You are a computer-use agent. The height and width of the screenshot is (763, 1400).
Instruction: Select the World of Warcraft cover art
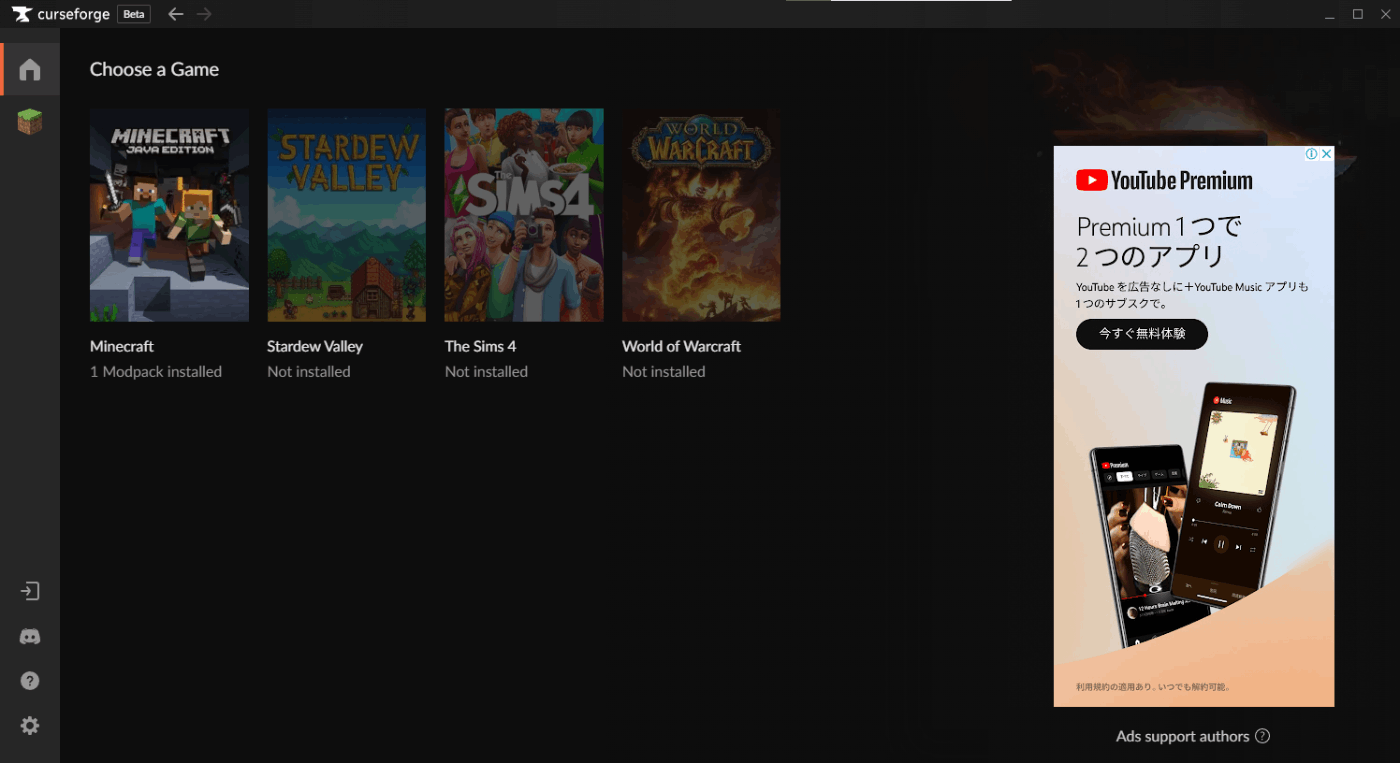701,215
